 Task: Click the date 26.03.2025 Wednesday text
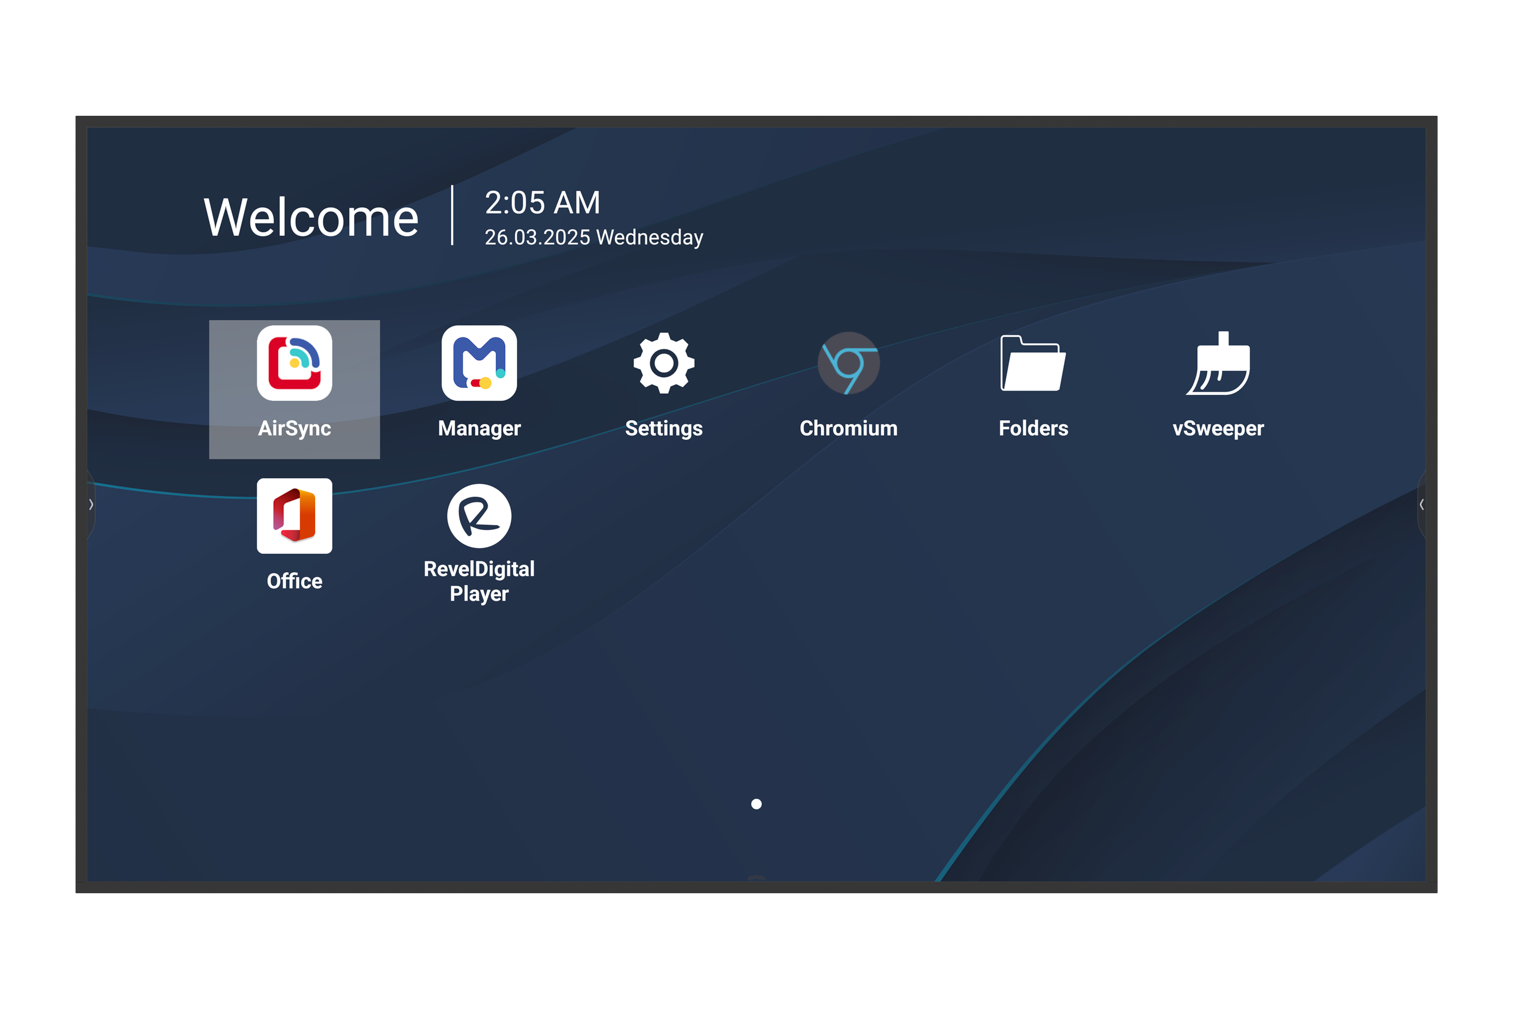[594, 238]
